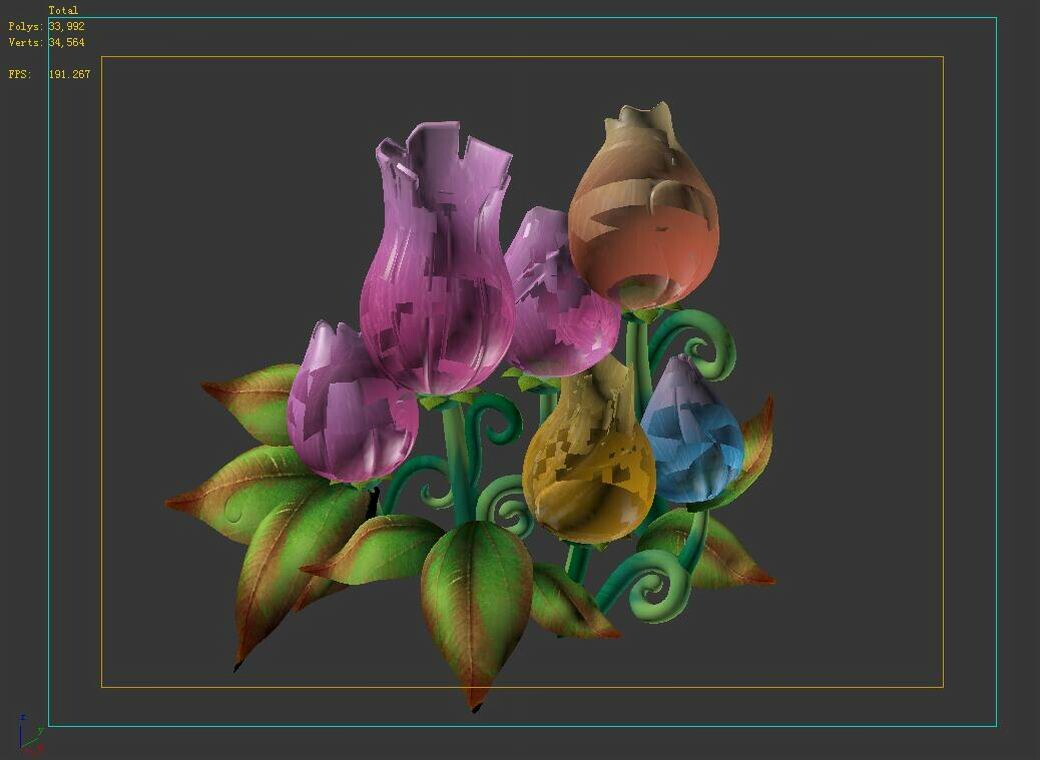Click the Total statistics label
This screenshot has width=1040, height=760.
pos(65,9)
